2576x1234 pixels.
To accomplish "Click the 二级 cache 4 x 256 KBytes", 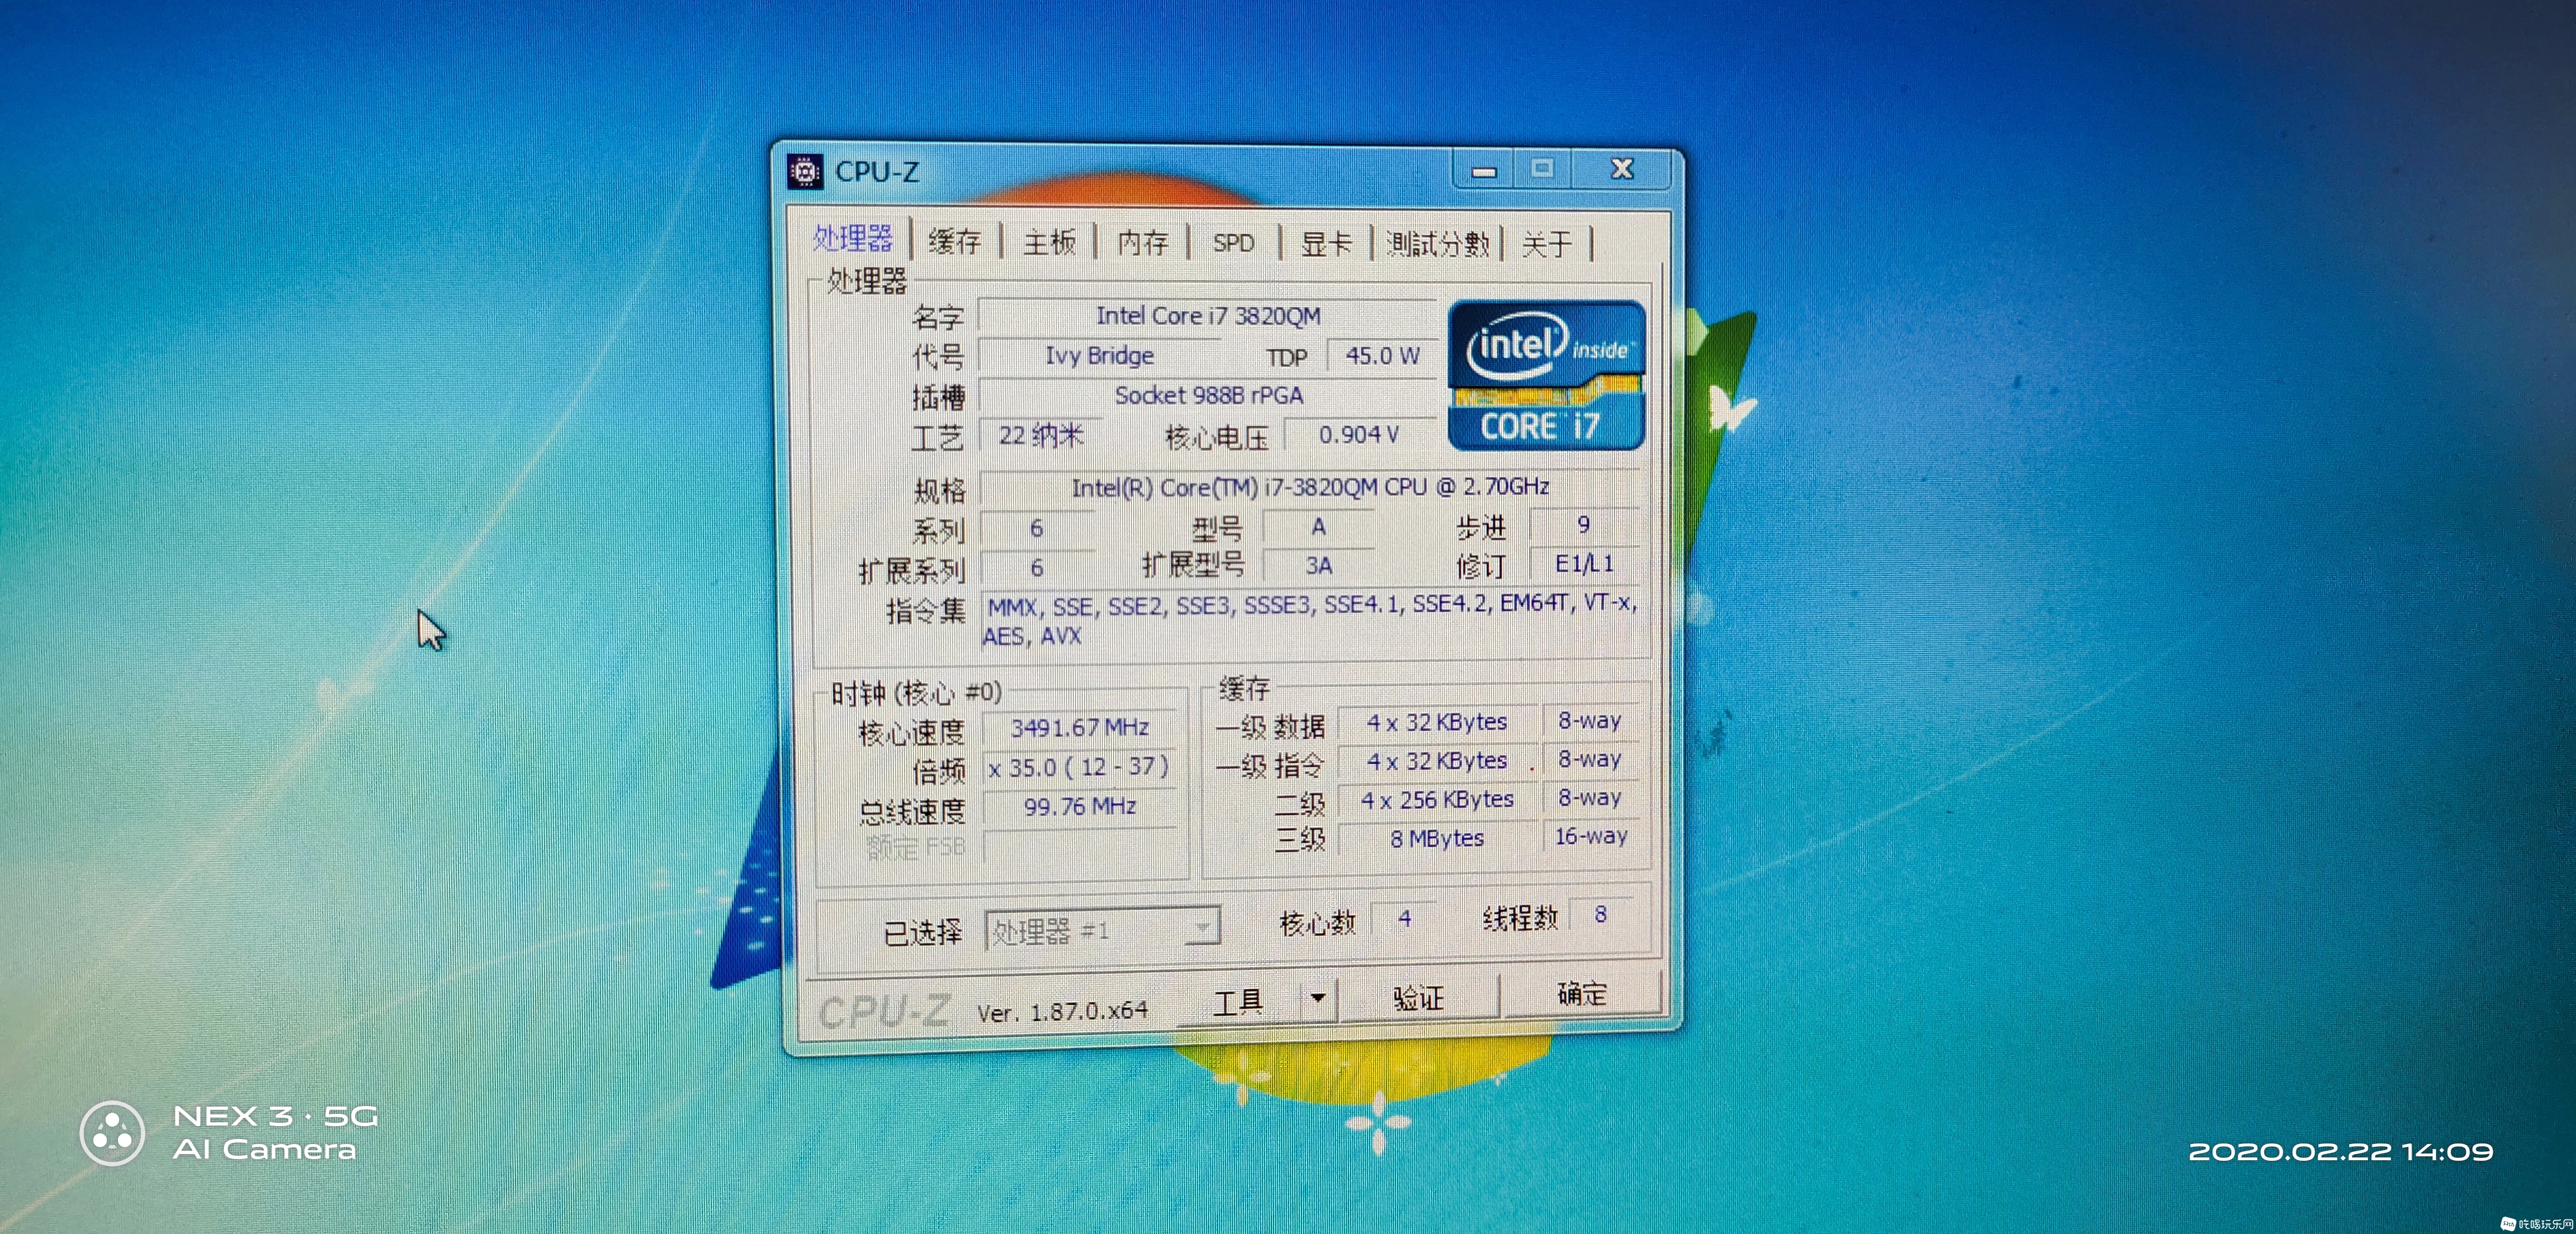I will [1437, 800].
